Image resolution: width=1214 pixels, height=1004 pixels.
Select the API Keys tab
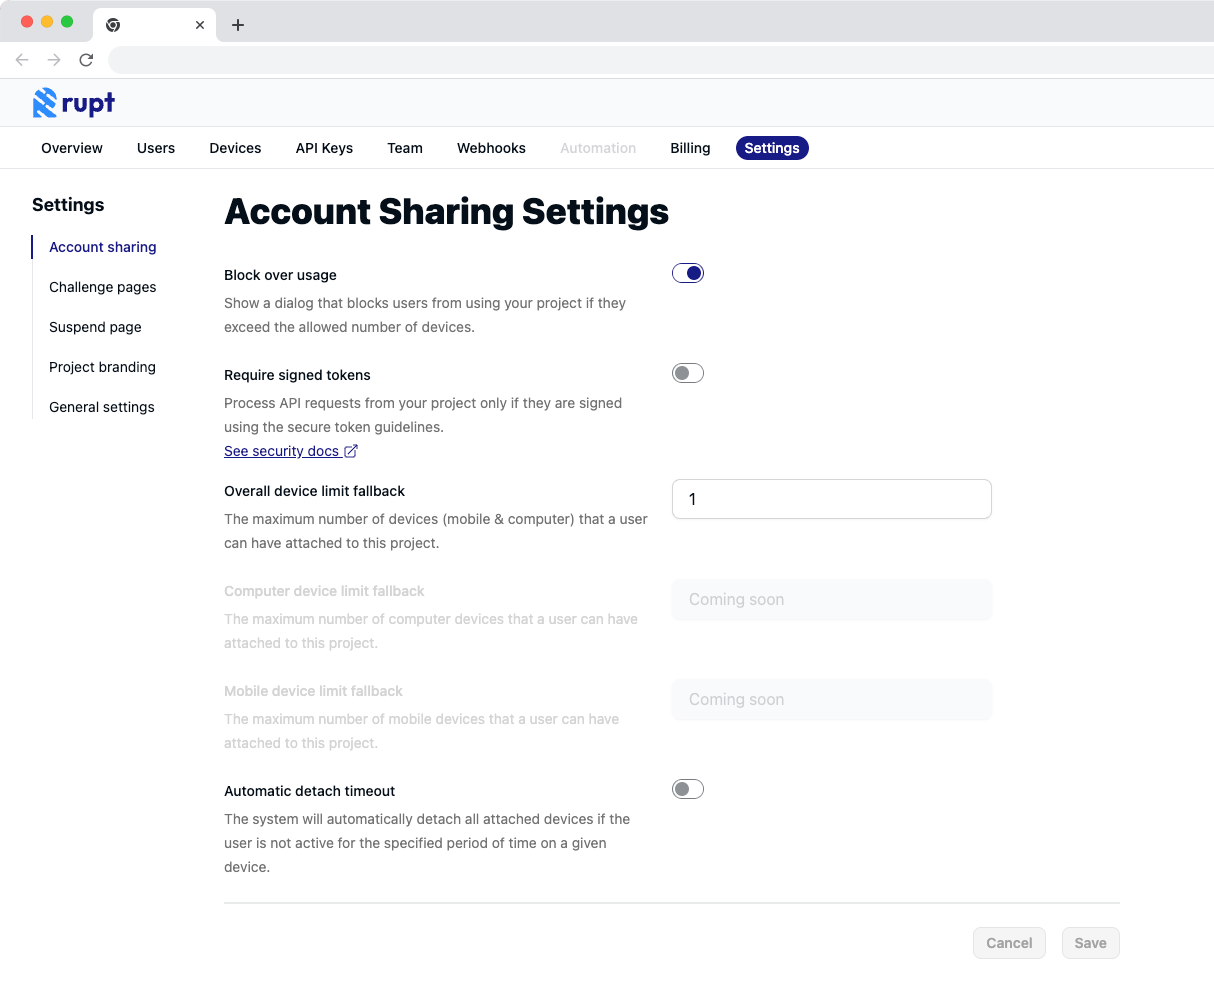(324, 147)
